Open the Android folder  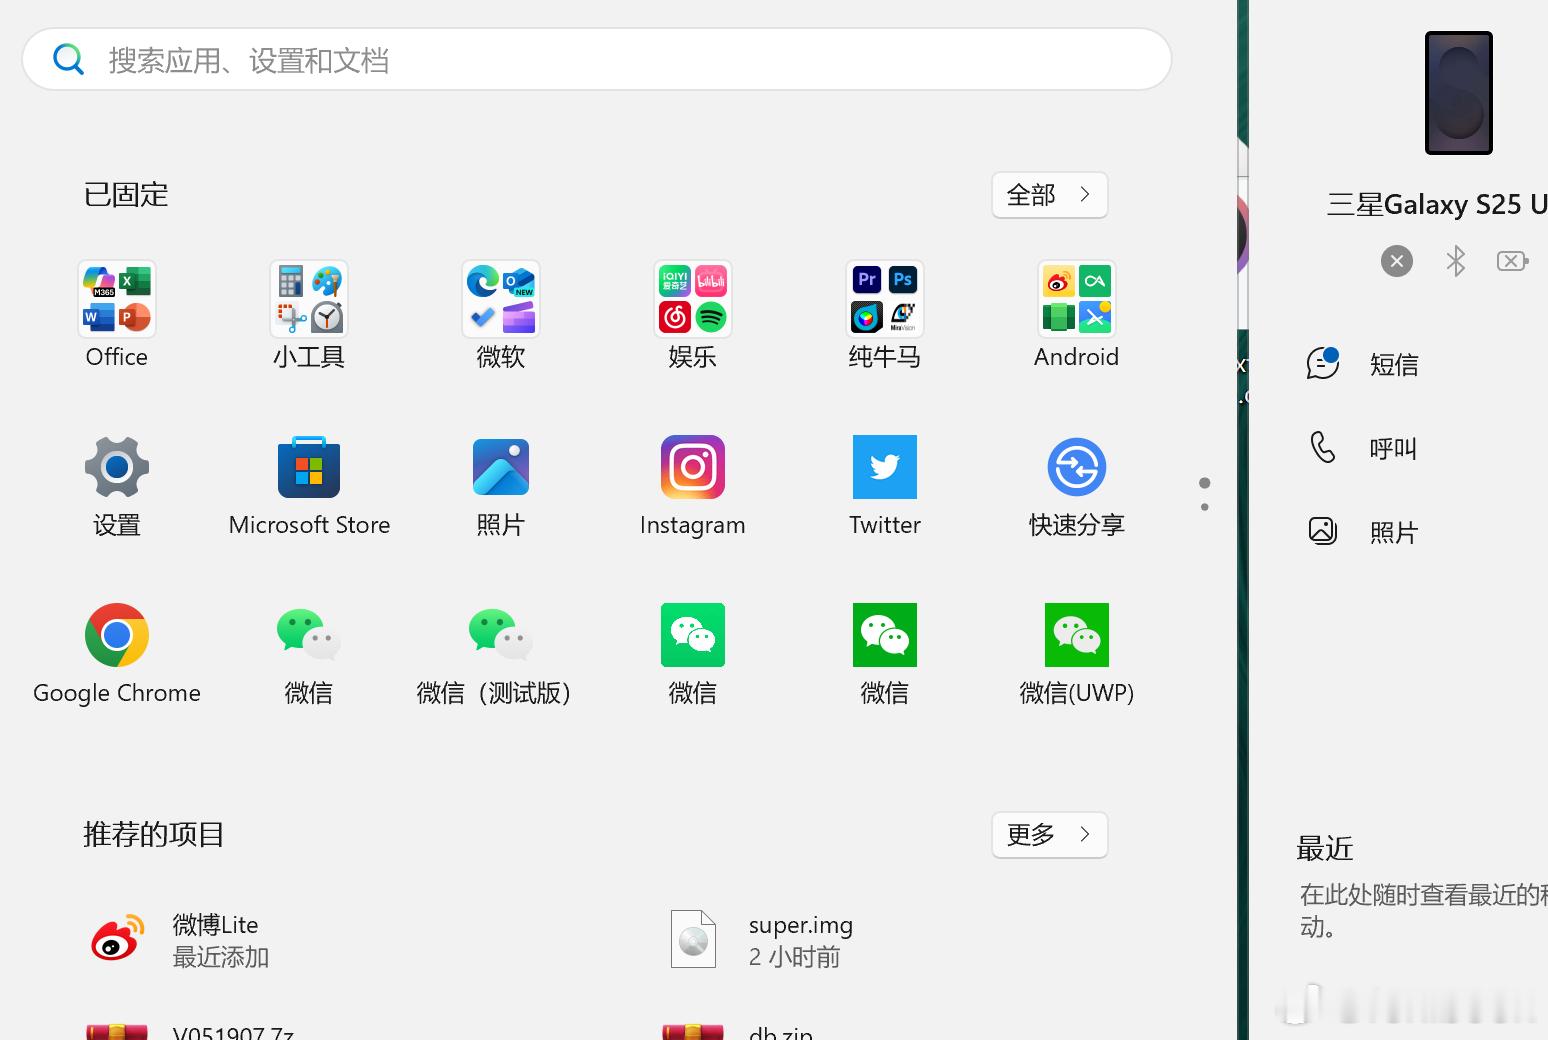point(1077,314)
